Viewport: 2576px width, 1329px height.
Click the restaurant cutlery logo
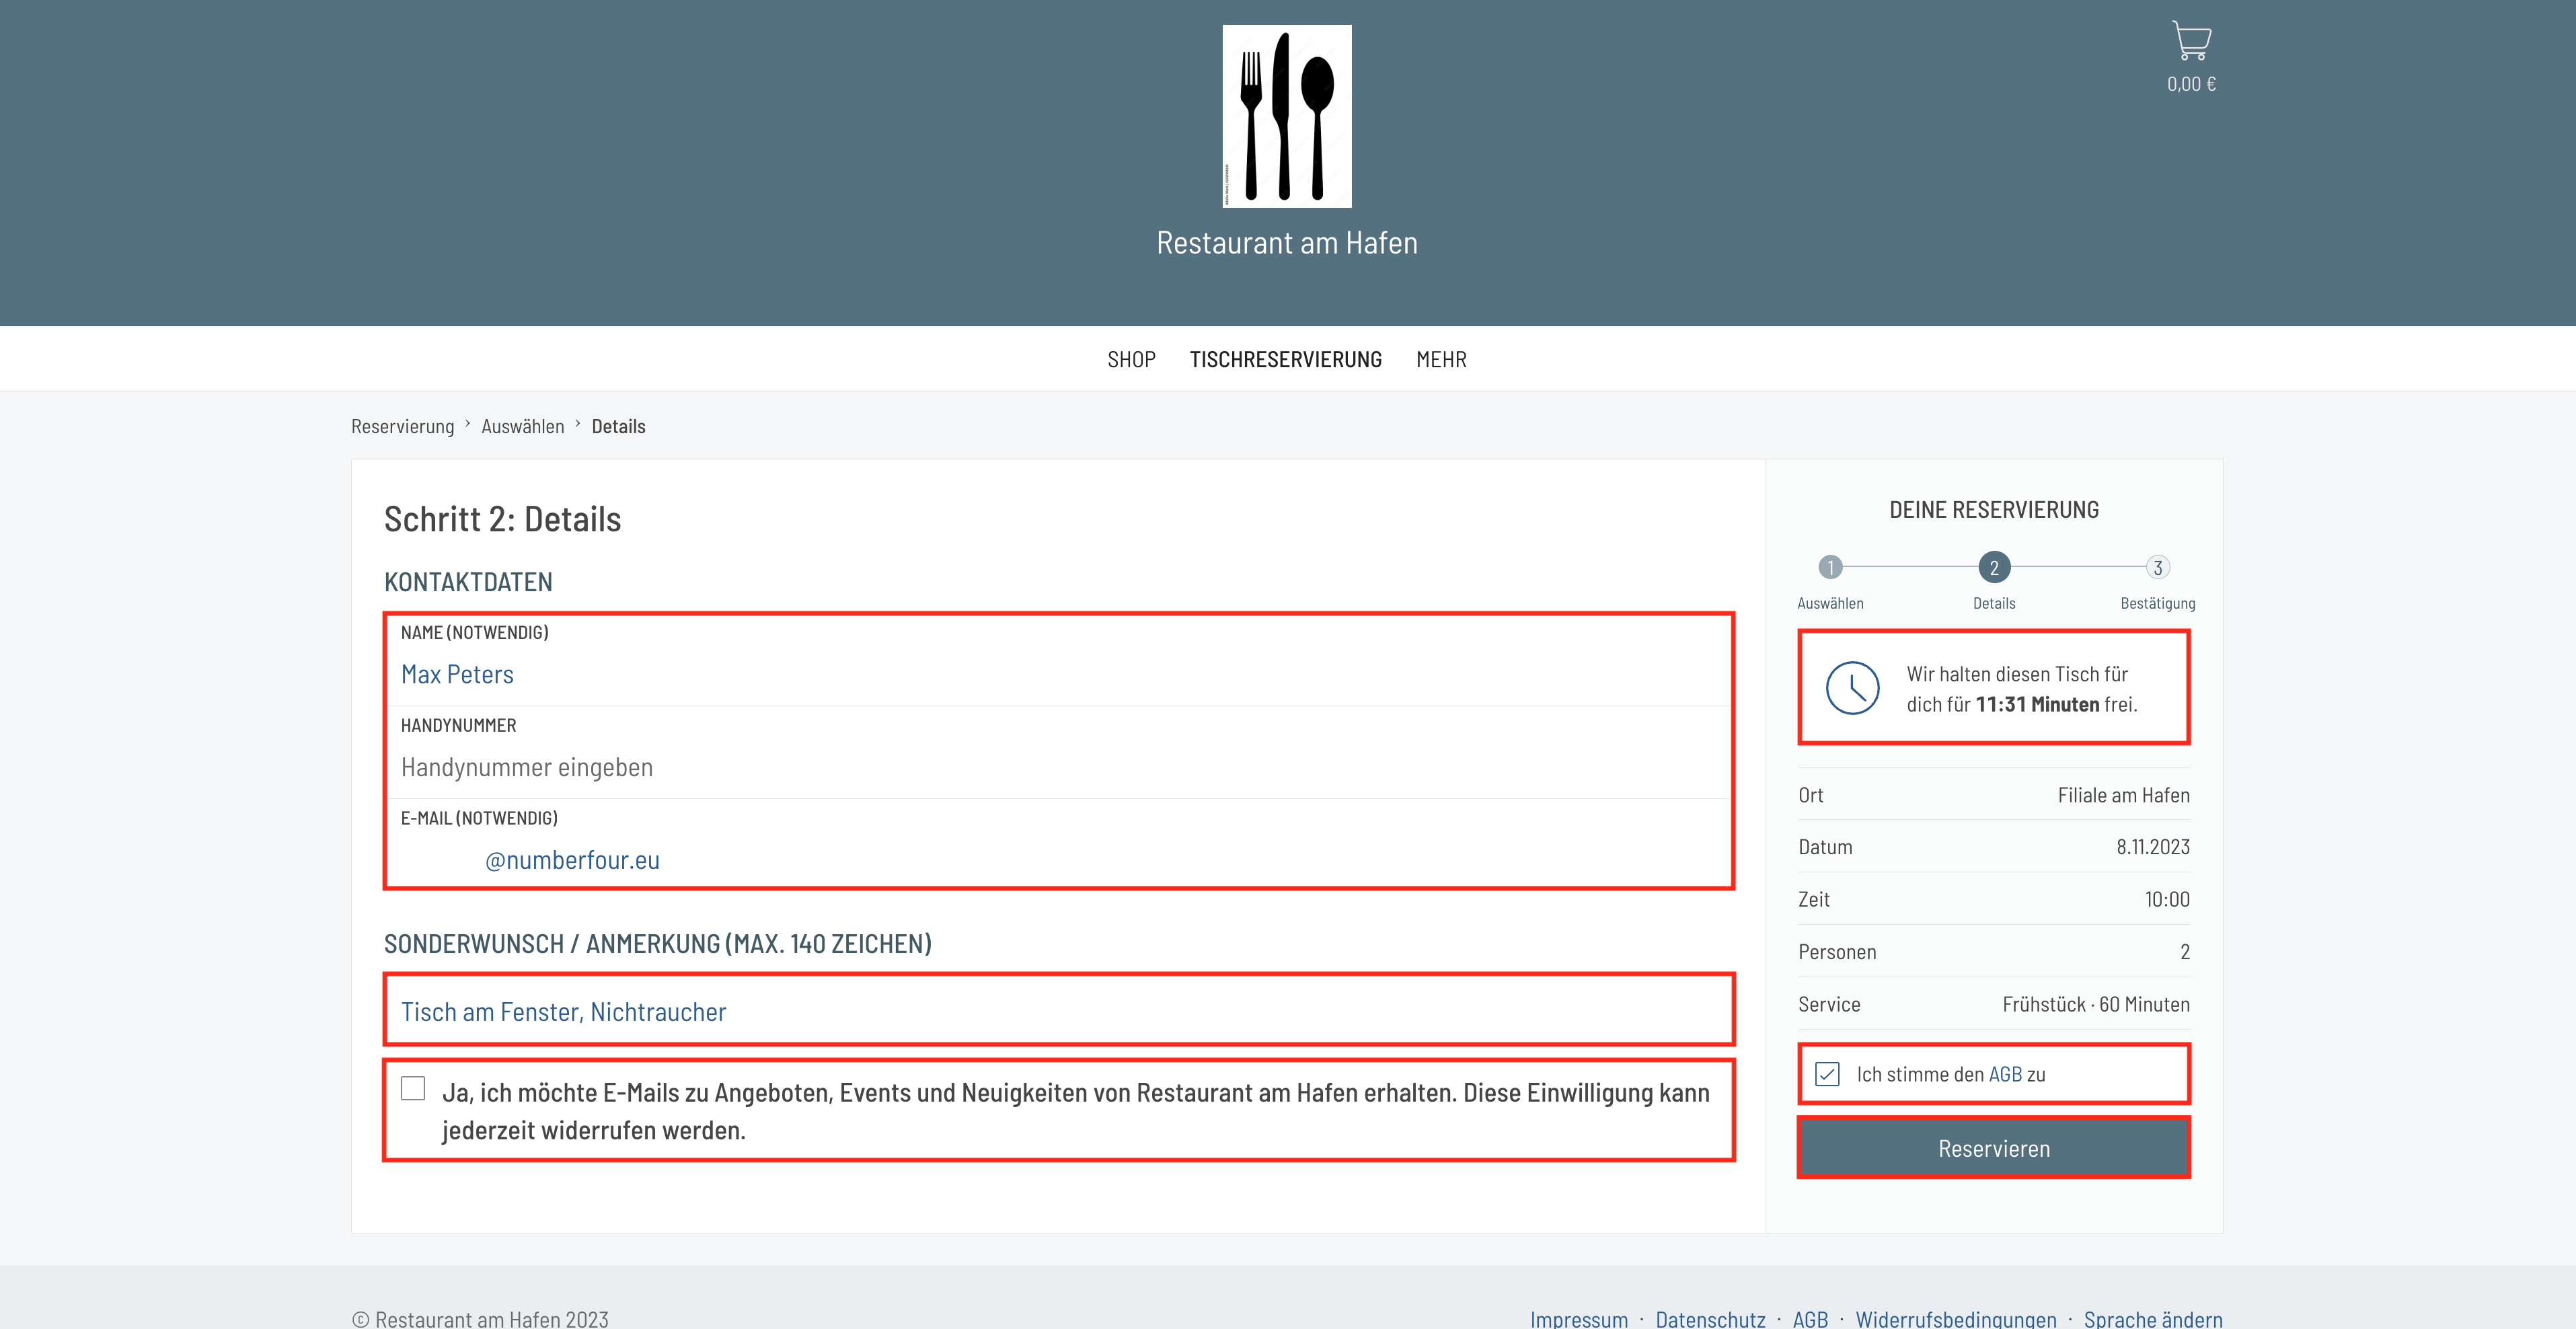tap(1287, 116)
